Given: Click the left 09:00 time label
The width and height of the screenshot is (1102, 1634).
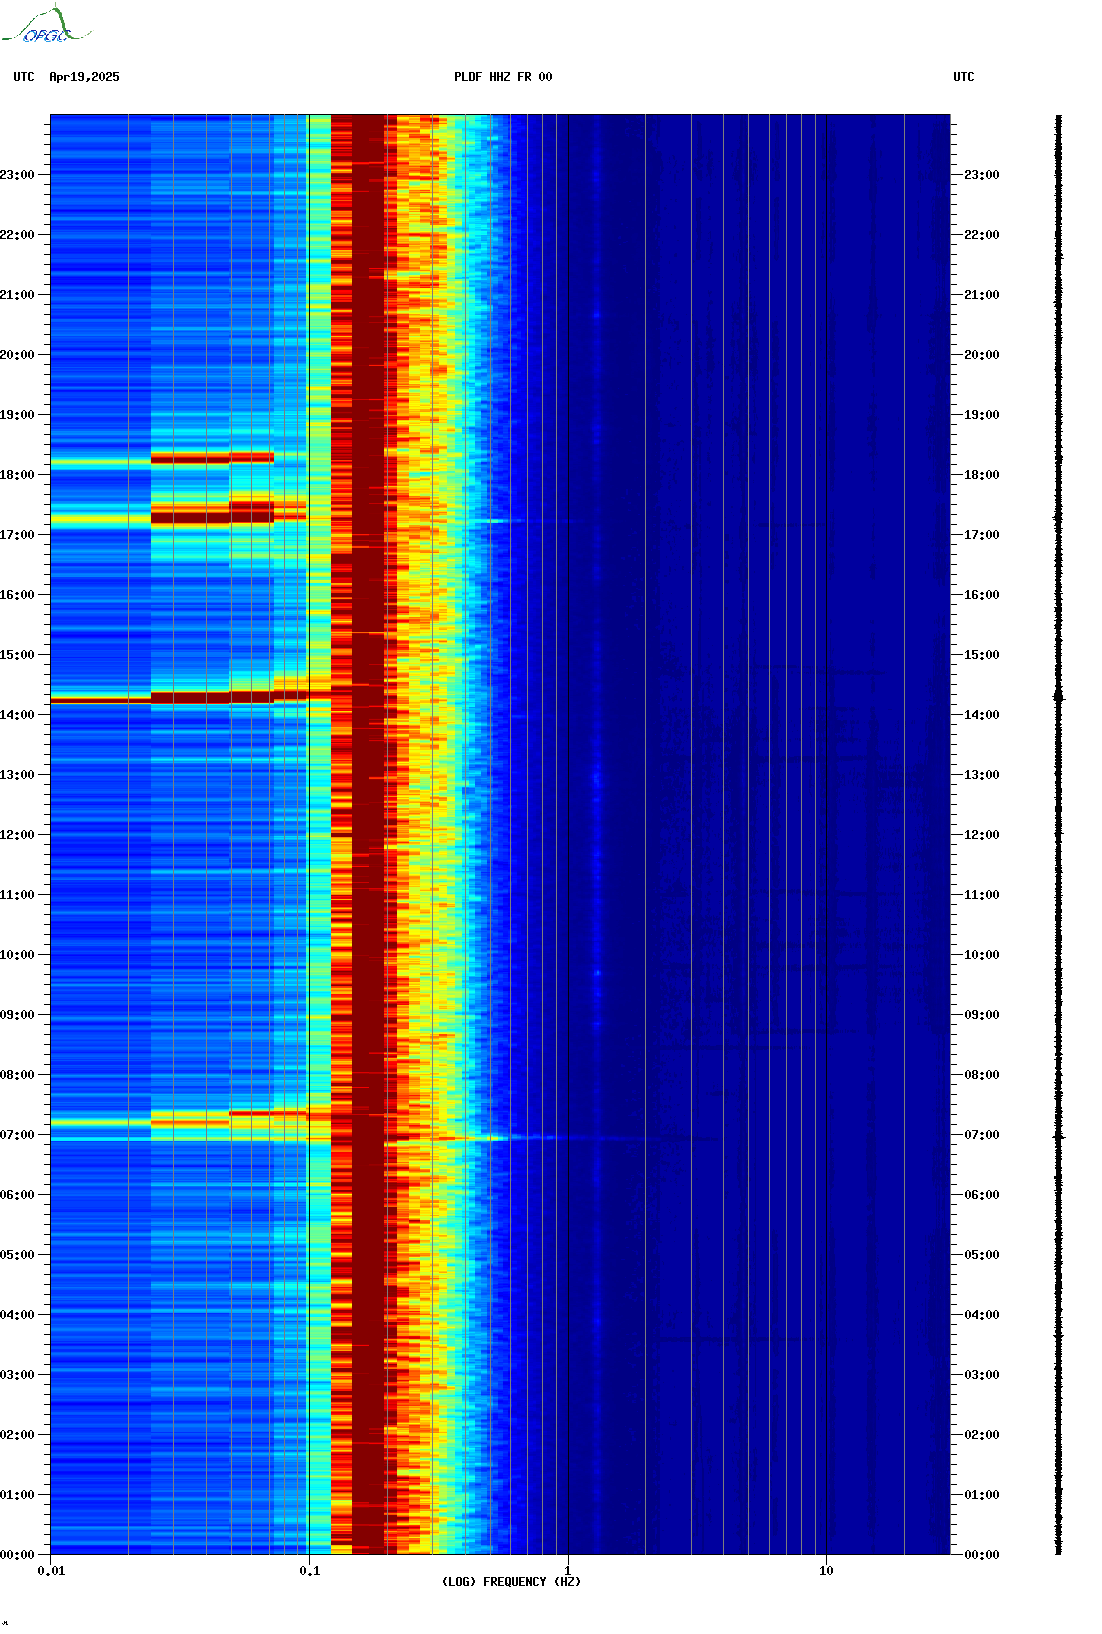Looking at the screenshot, I should pyautogui.click(x=17, y=1015).
